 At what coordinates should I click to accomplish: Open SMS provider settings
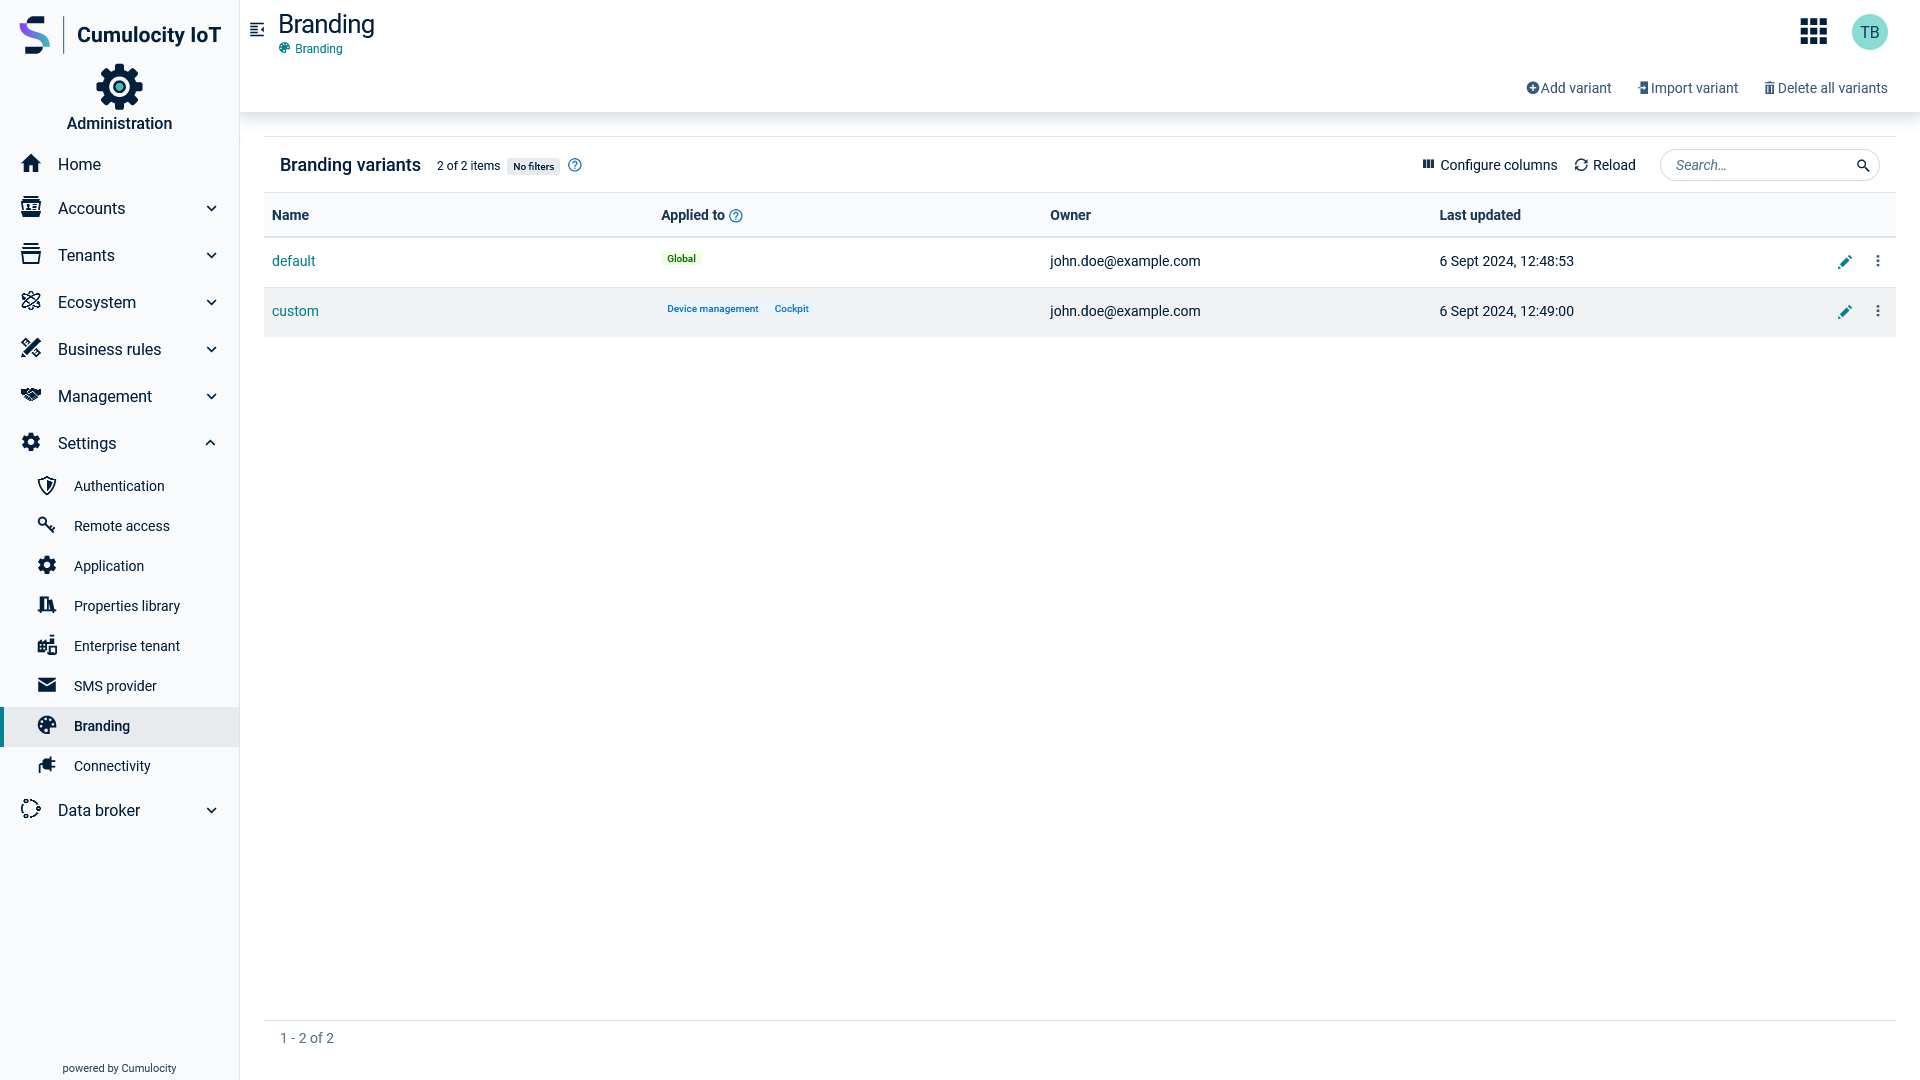pos(119,686)
